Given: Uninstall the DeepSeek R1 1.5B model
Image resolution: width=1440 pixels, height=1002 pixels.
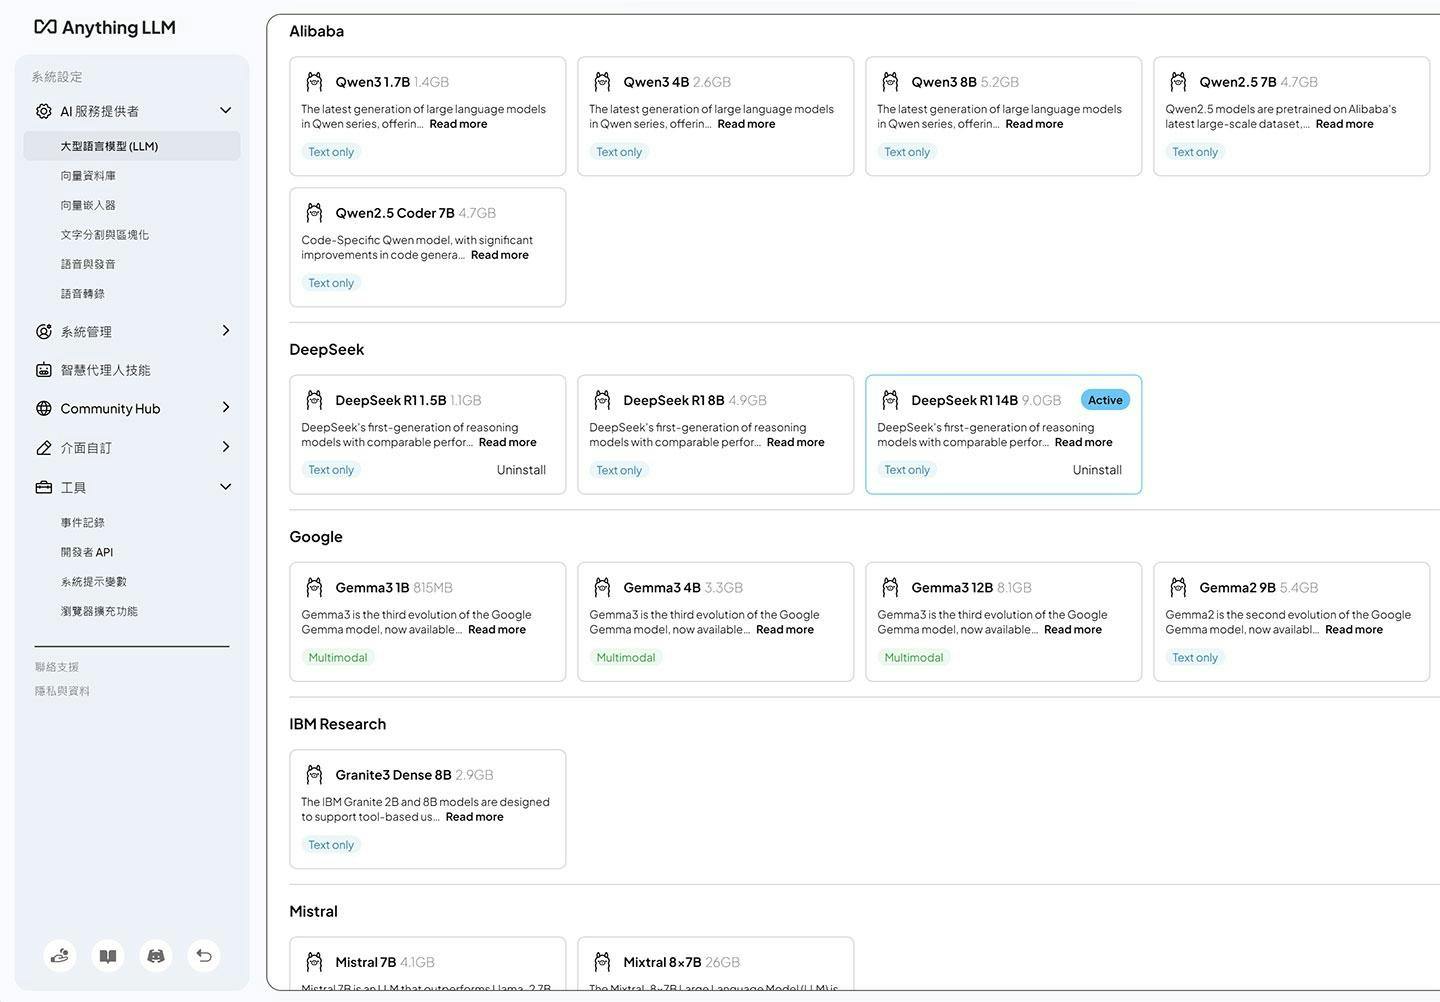Looking at the screenshot, I should click(x=521, y=470).
